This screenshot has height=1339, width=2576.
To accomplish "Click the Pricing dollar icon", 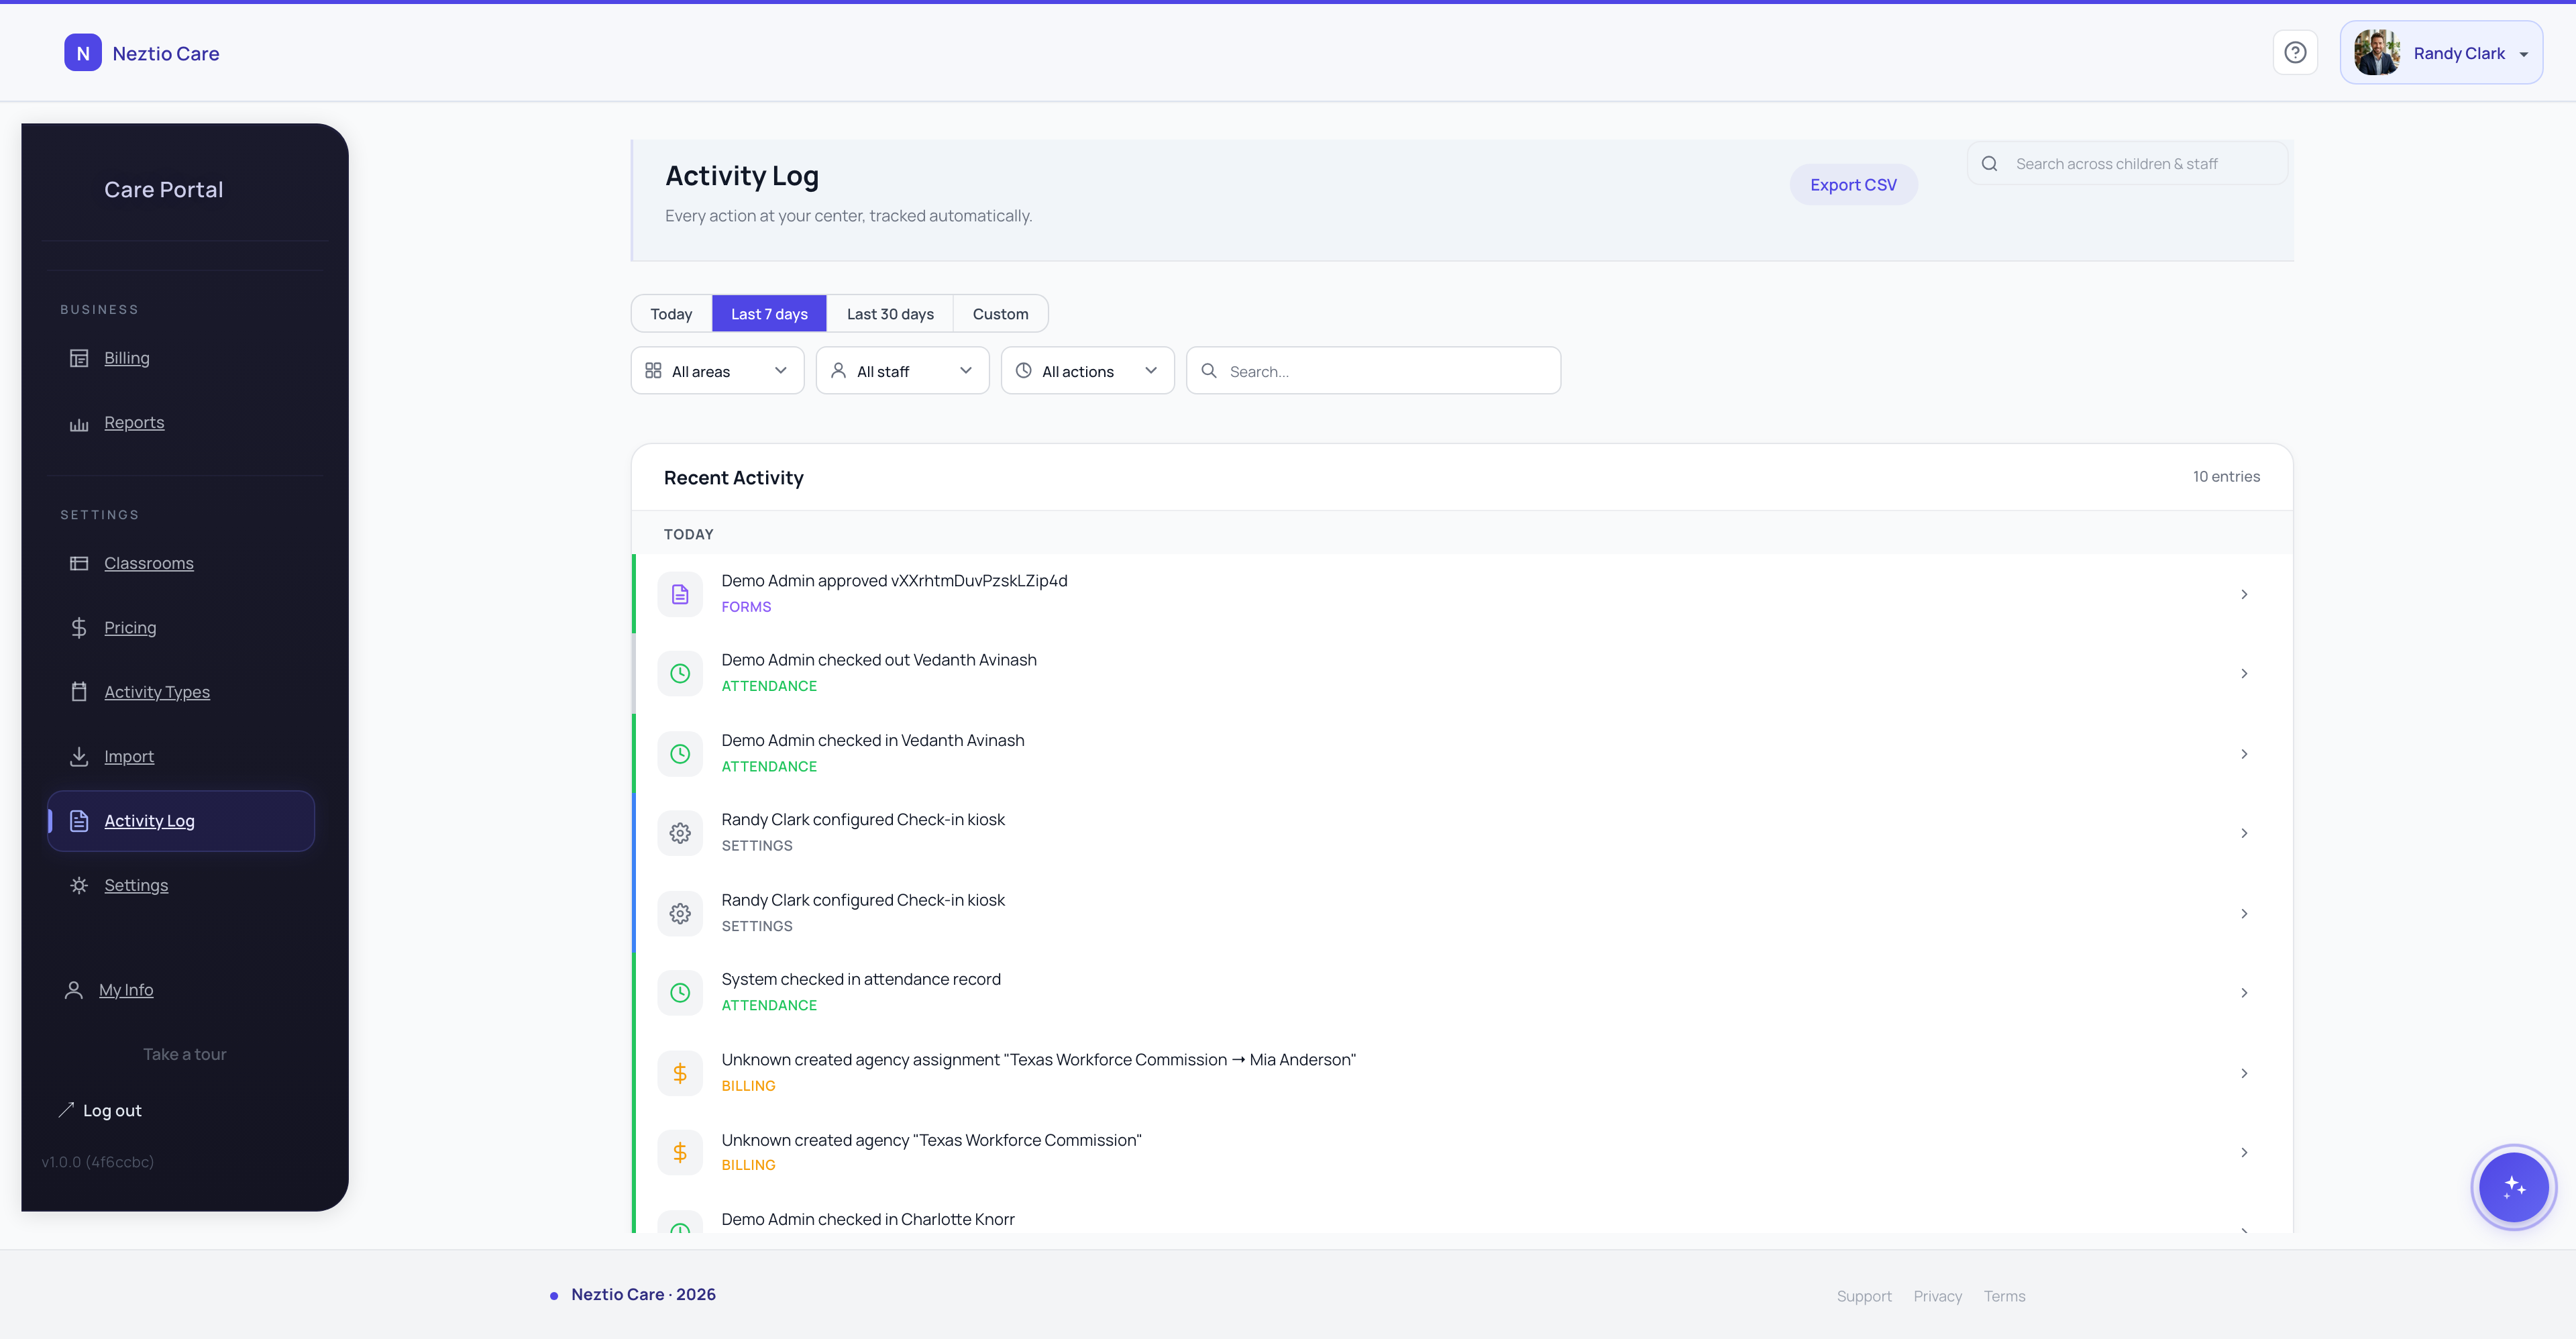I will (79, 627).
